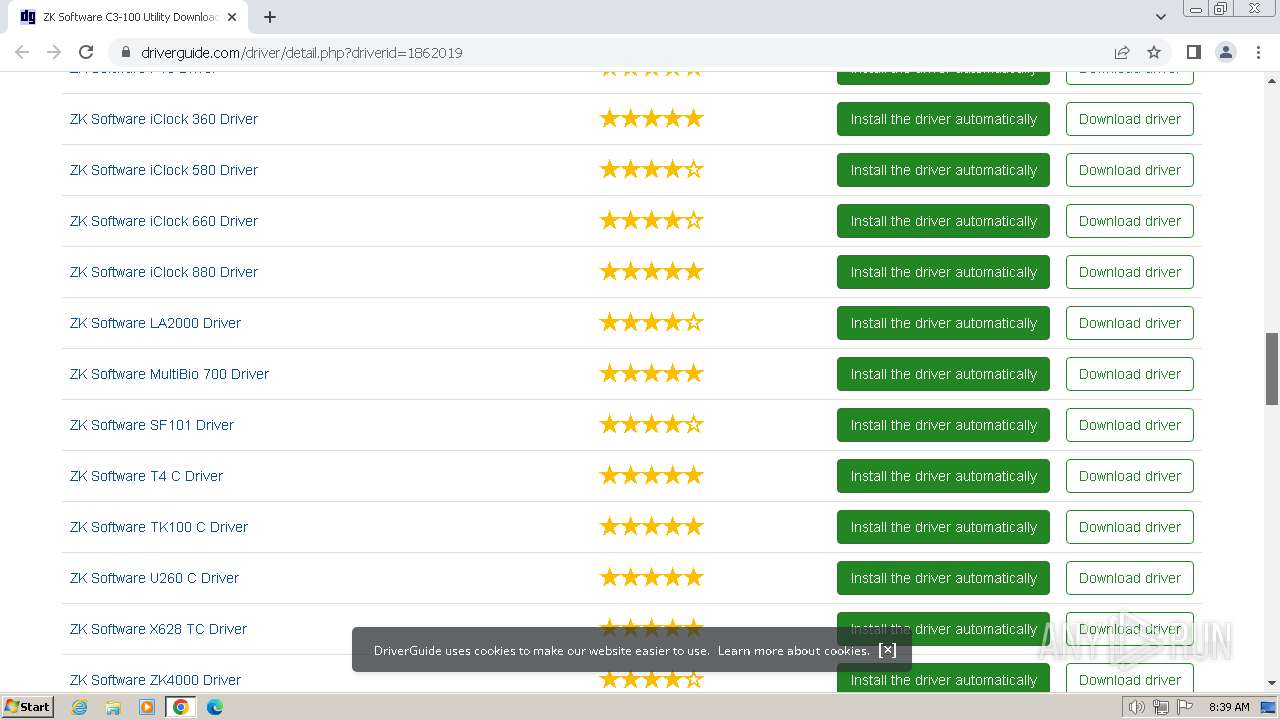Image resolution: width=1280 pixels, height=720 pixels.
Task: Open ZK Software iClock 660 Driver link
Action: pyautogui.click(x=164, y=221)
